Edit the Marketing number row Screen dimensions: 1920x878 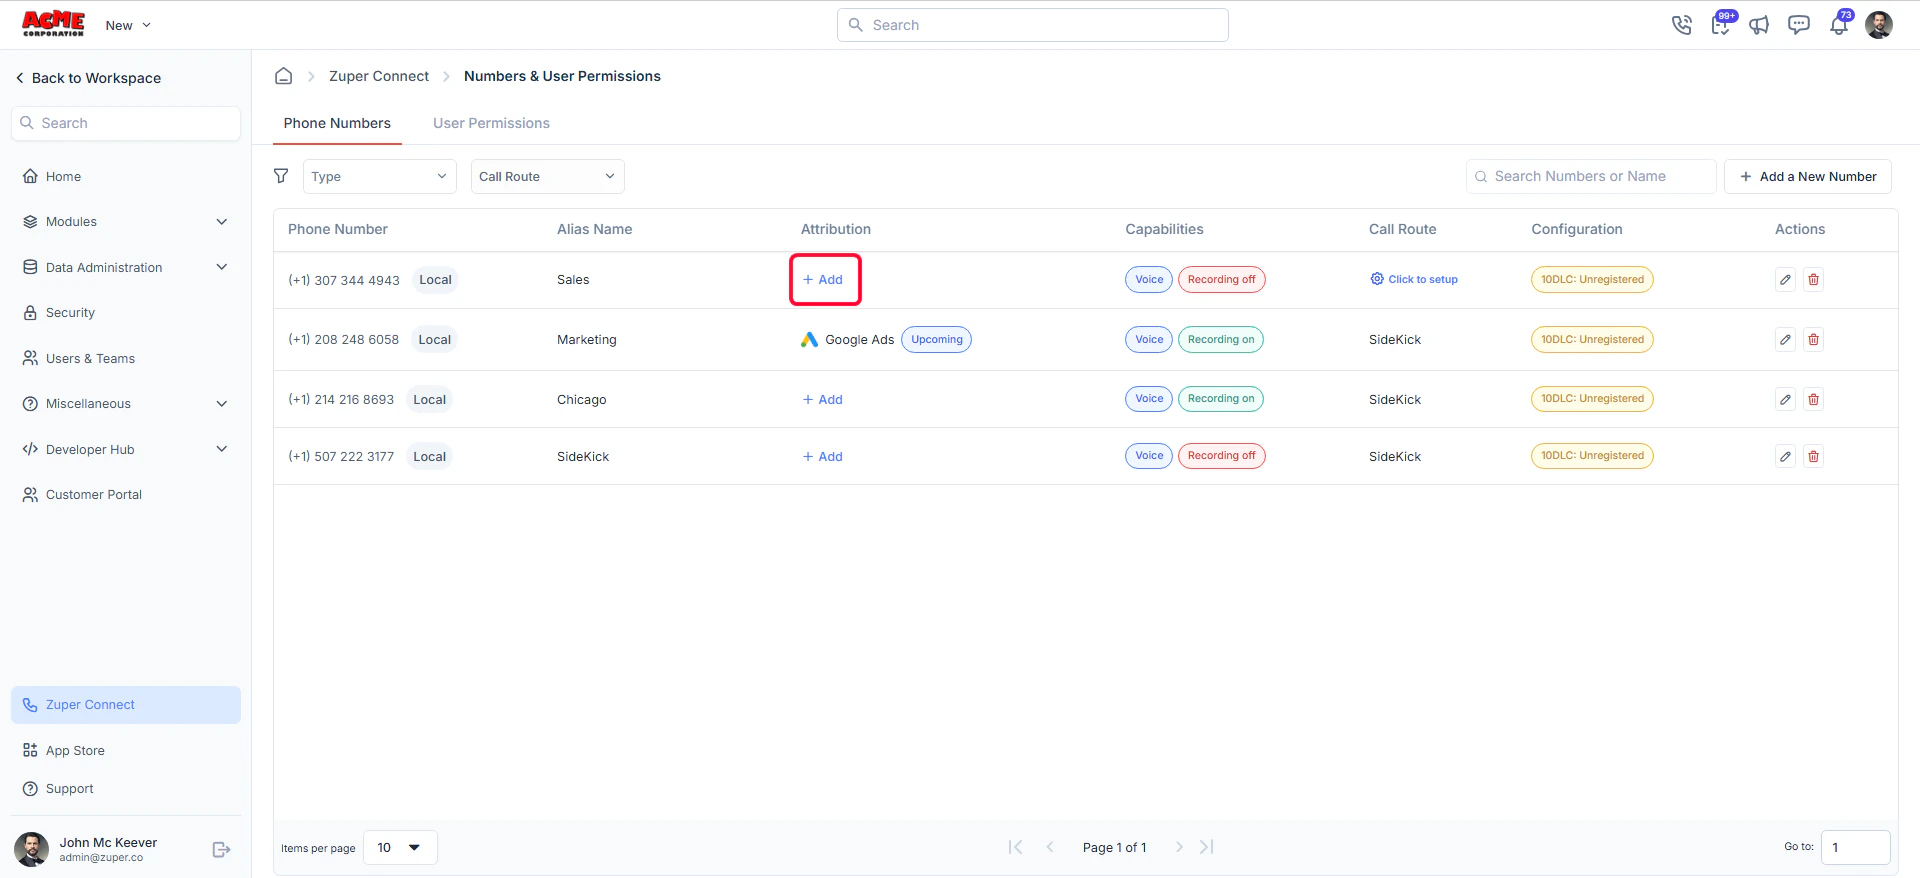click(1785, 340)
